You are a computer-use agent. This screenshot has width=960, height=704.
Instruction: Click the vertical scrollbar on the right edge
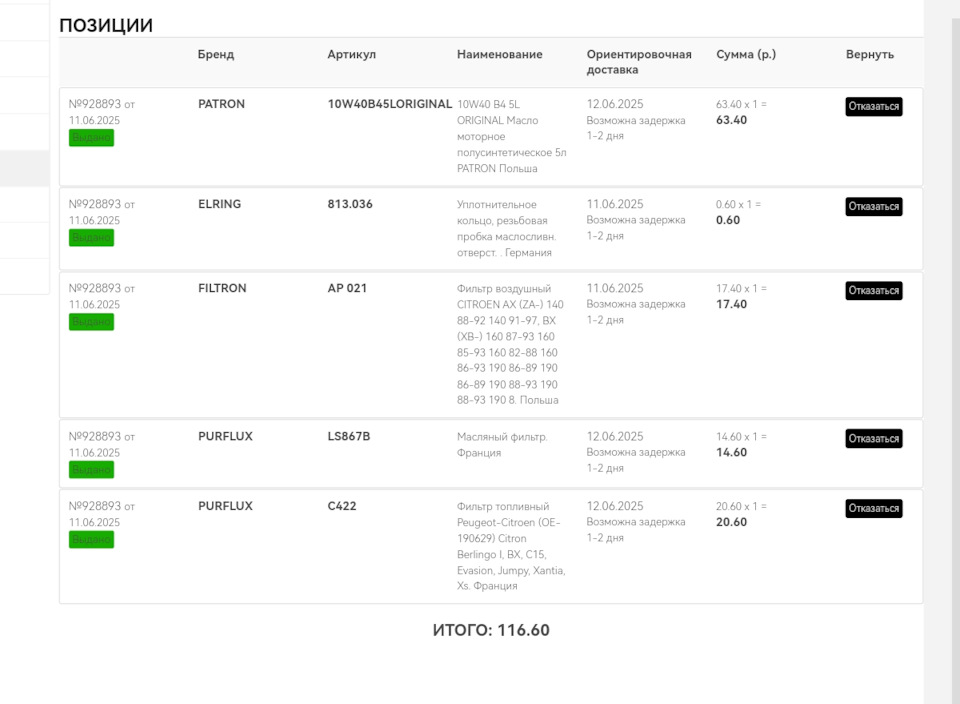pyautogui.click(x=941, y=350)
